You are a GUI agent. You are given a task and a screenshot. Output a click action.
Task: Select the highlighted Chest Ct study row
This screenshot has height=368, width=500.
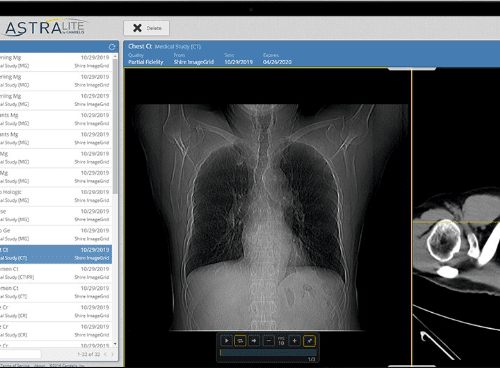56,254
